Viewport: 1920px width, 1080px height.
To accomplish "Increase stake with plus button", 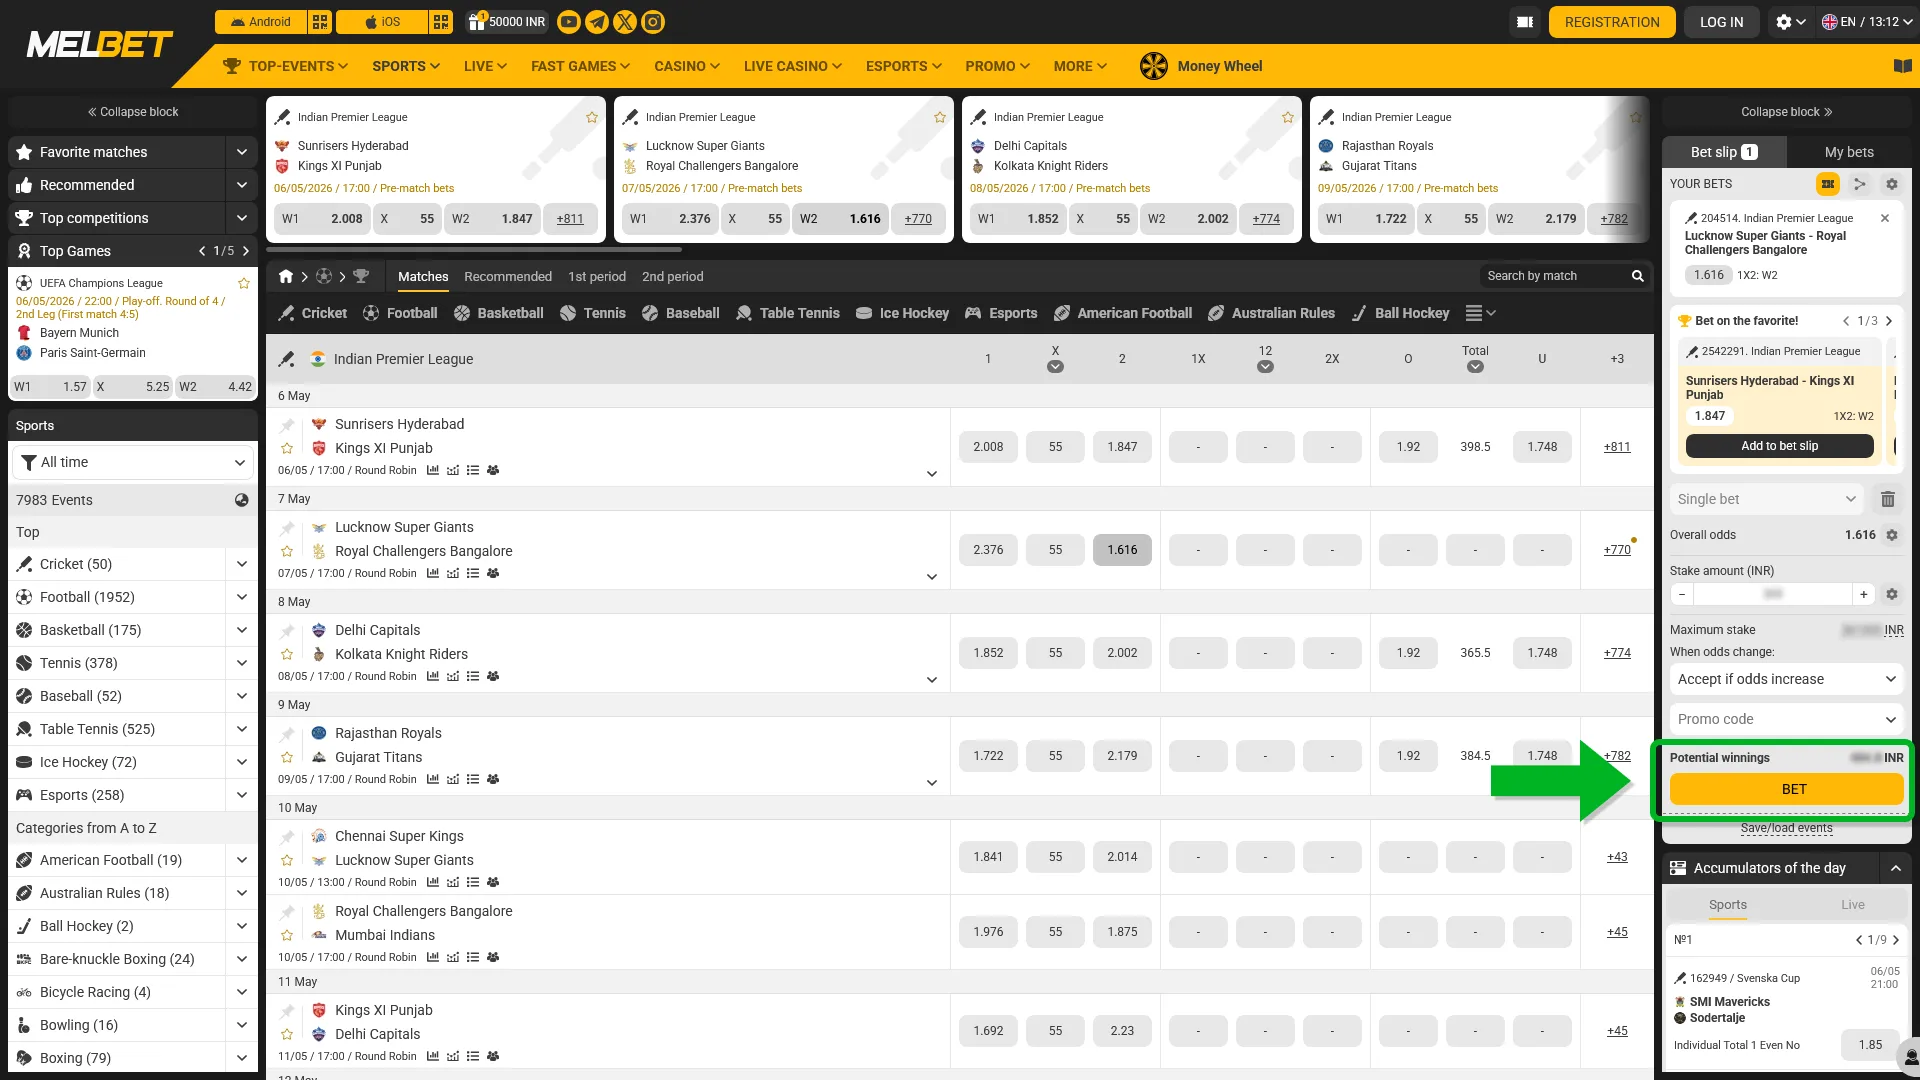I will (x=1864, y=594).
